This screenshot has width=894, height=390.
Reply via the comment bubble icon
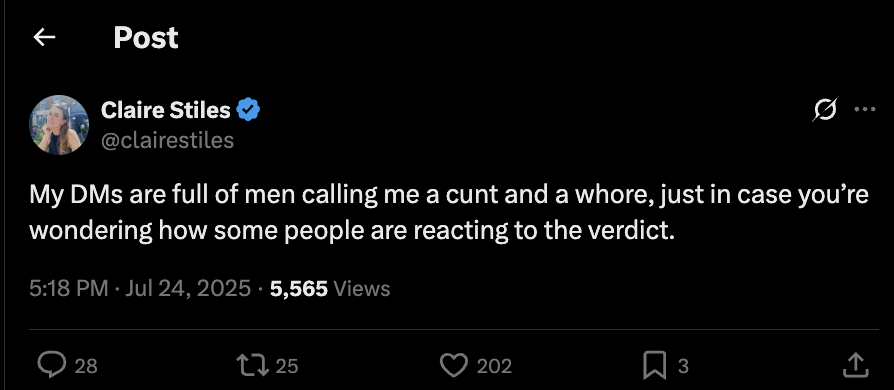(51, 365)
